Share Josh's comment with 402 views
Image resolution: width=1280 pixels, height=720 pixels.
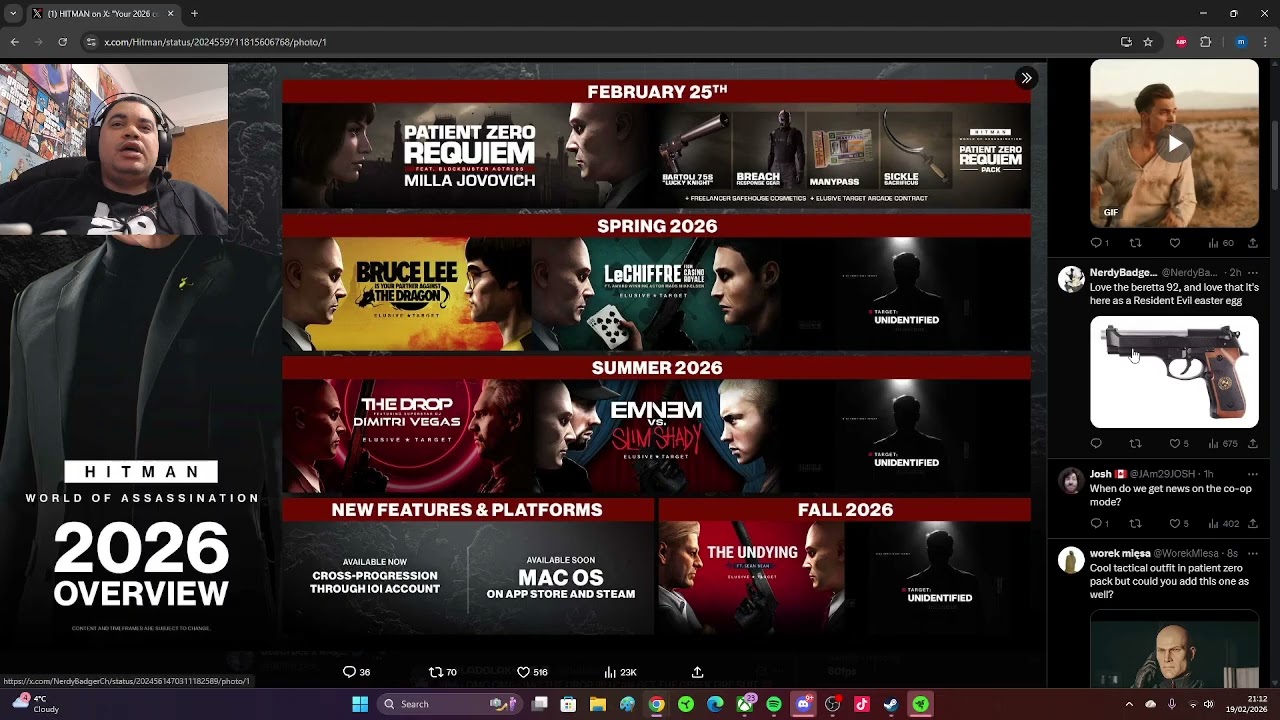[1252, 523]
